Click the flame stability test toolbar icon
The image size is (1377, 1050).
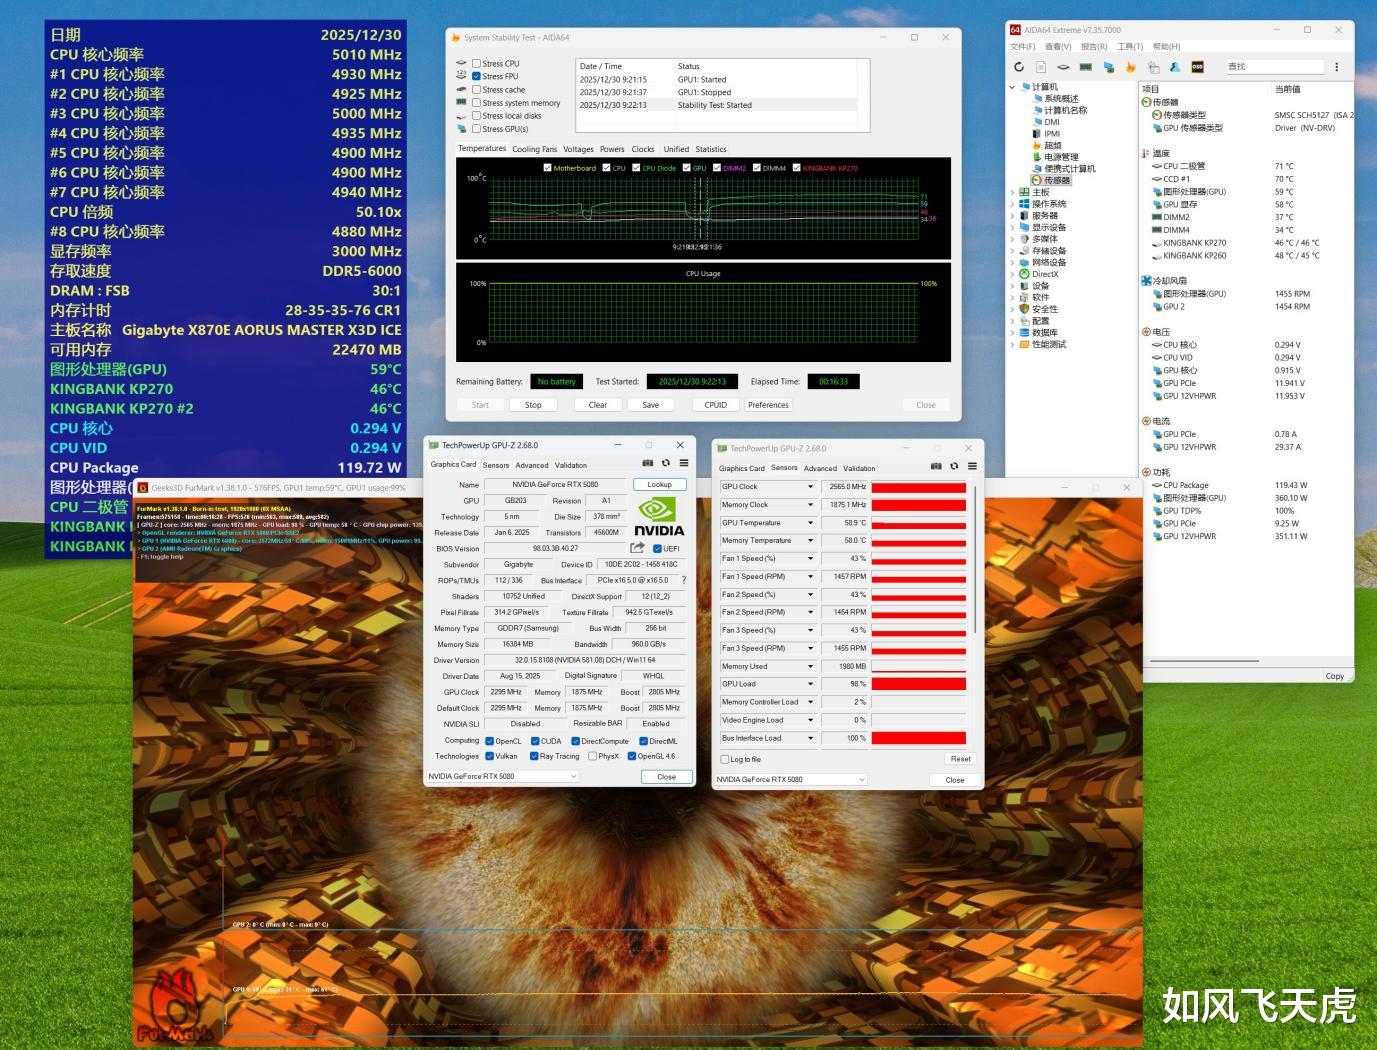[1130, 67]
